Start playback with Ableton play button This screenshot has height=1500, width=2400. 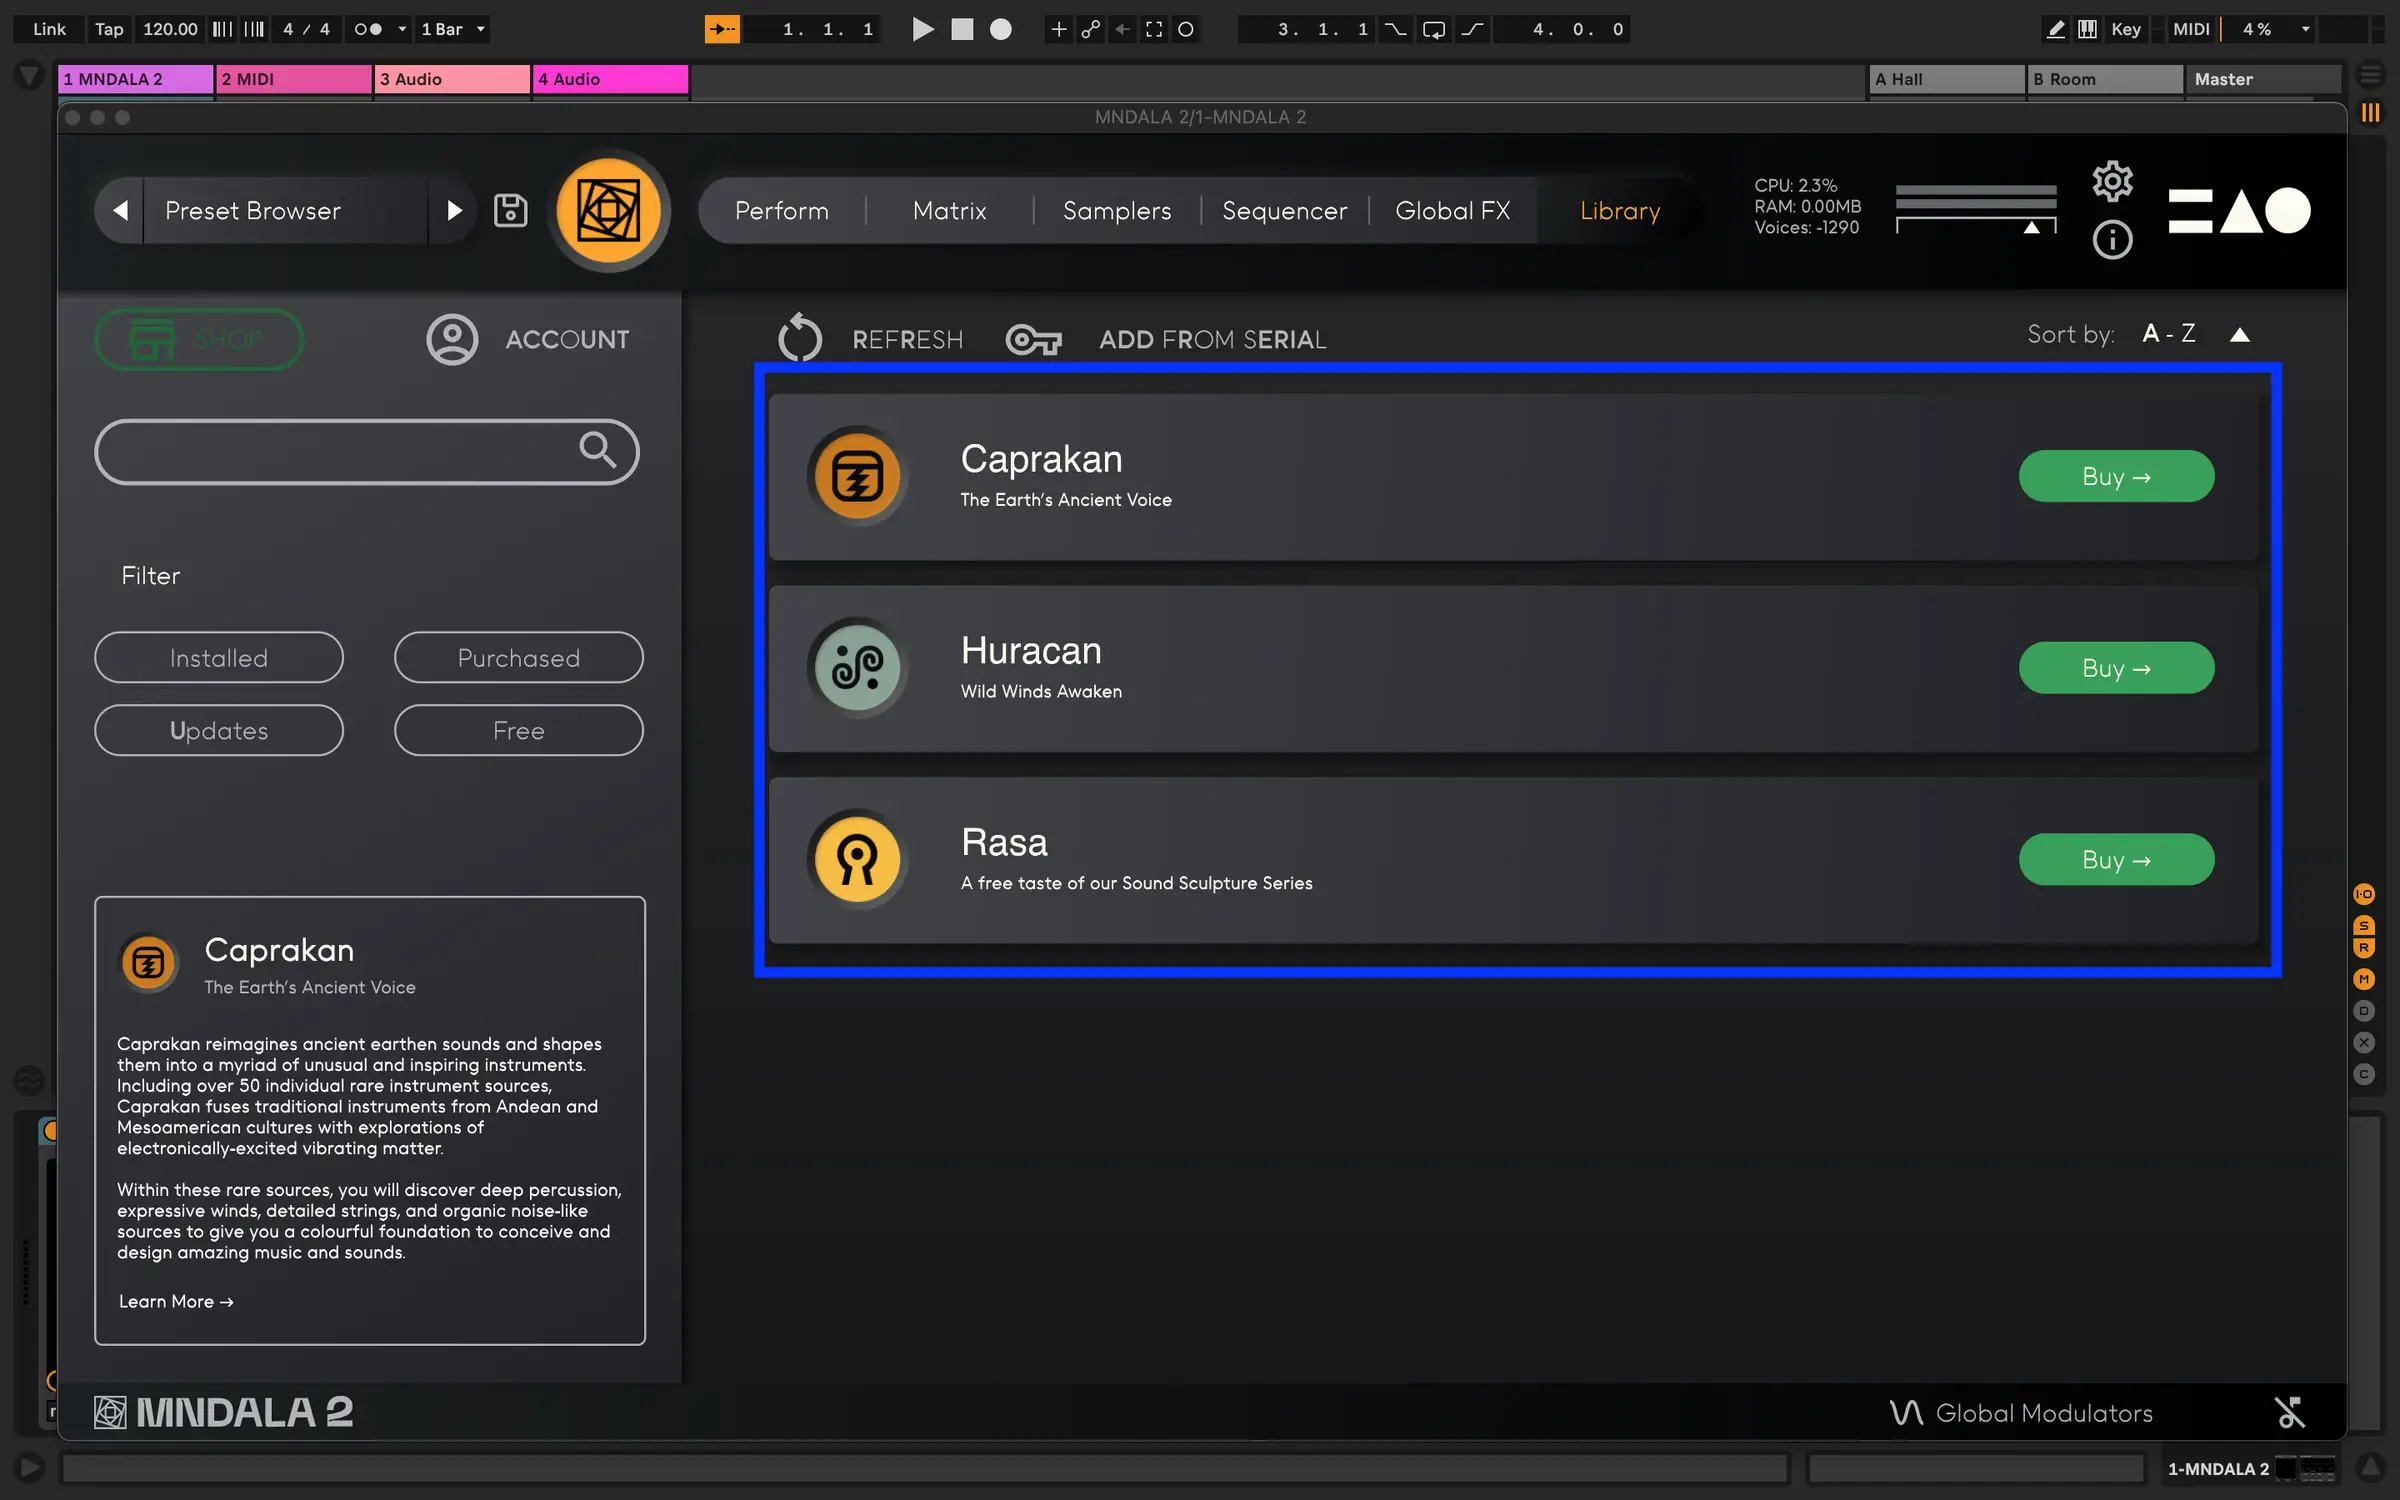[923, 29]
